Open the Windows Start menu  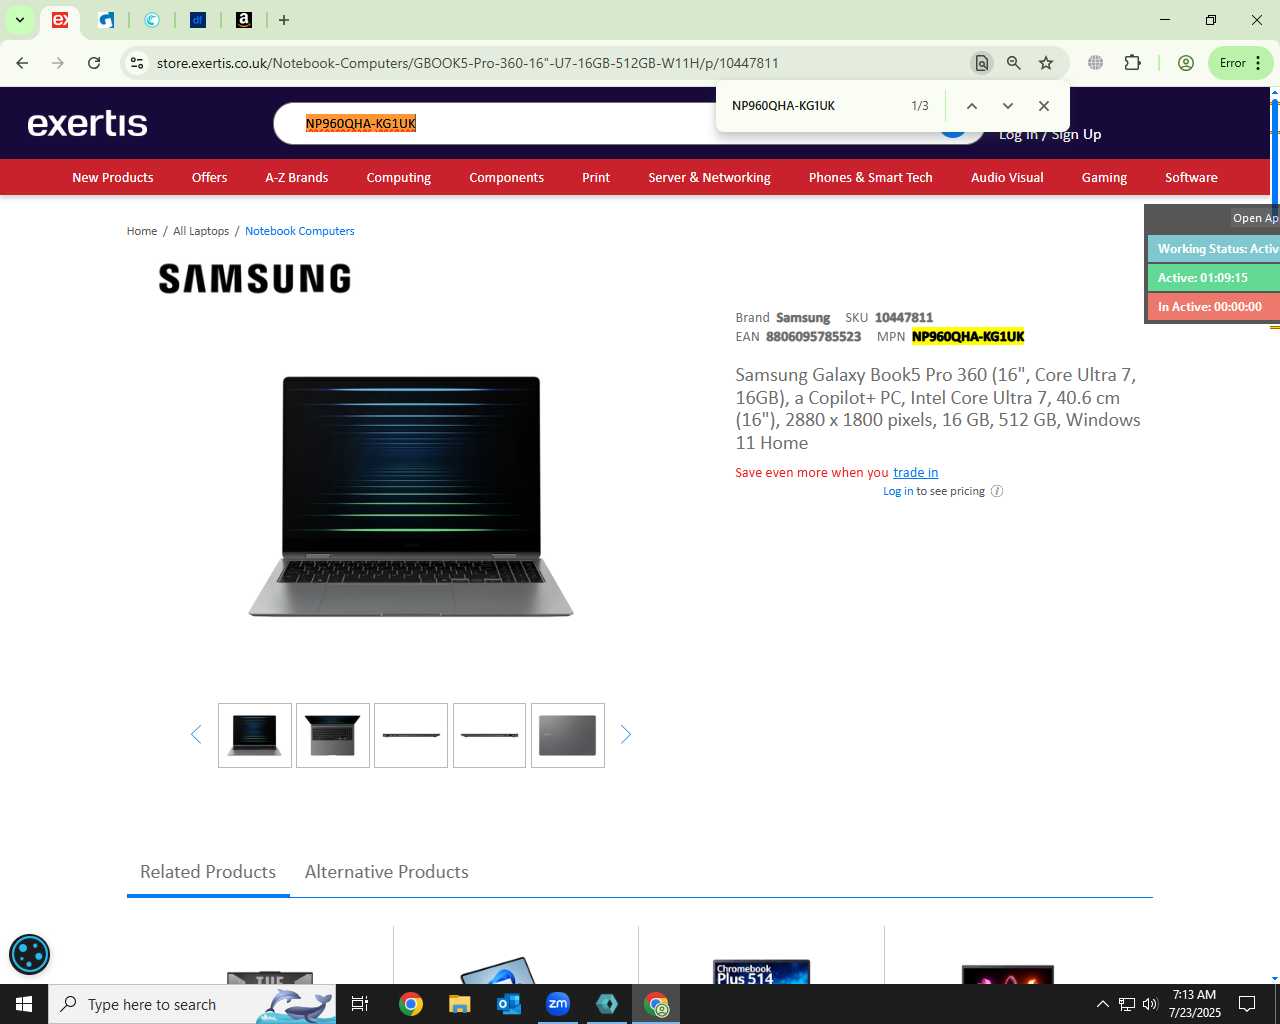pos(24,1004)
